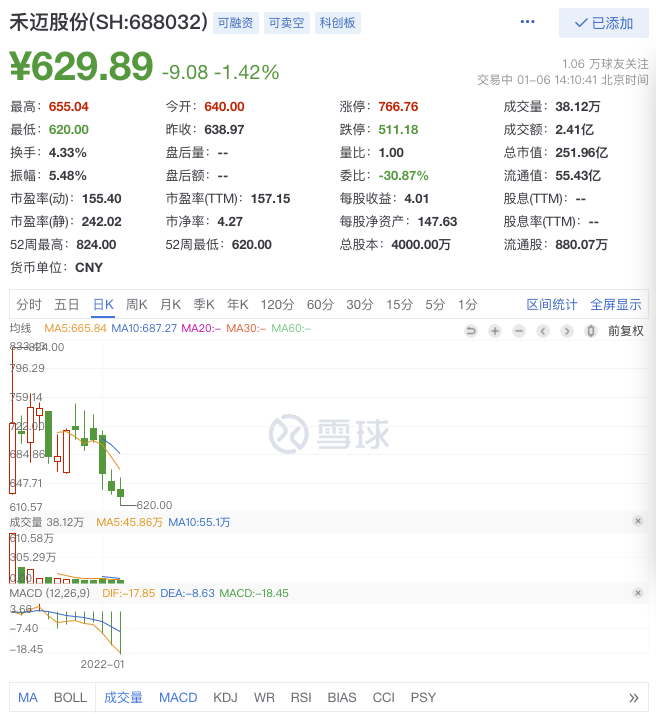Toggle the WR indicator
Image resolution: width=656 pixels, height=714 pixels.
coord(264,698)
